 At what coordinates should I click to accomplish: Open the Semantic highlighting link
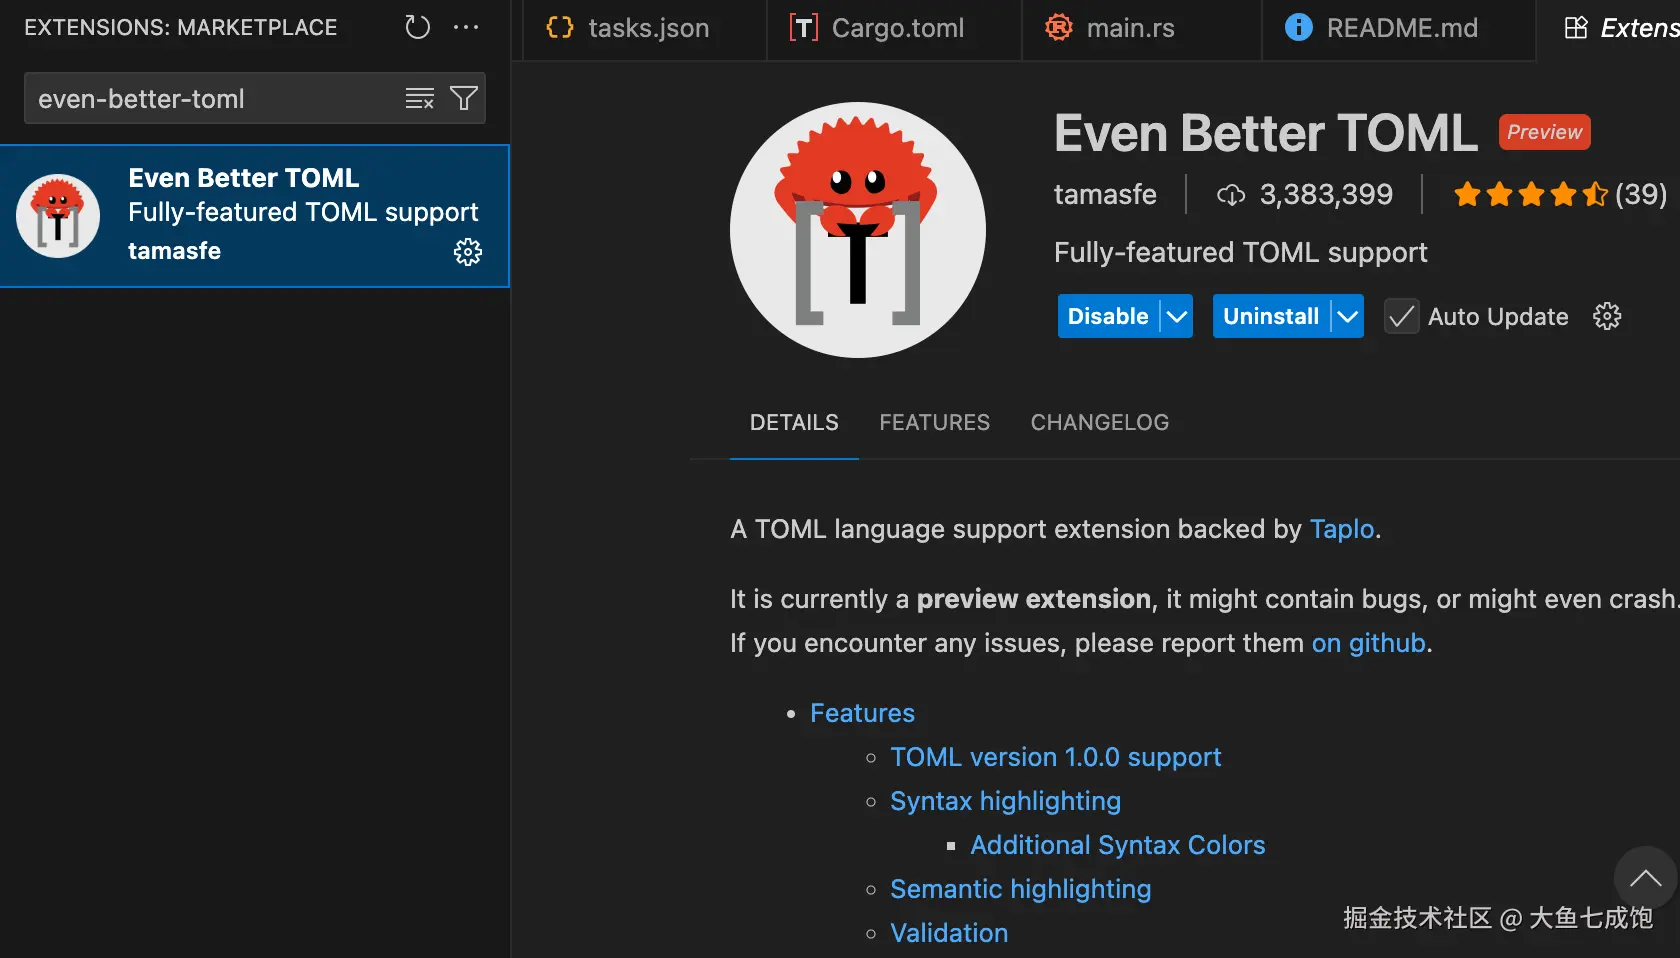coord(1021,889)
